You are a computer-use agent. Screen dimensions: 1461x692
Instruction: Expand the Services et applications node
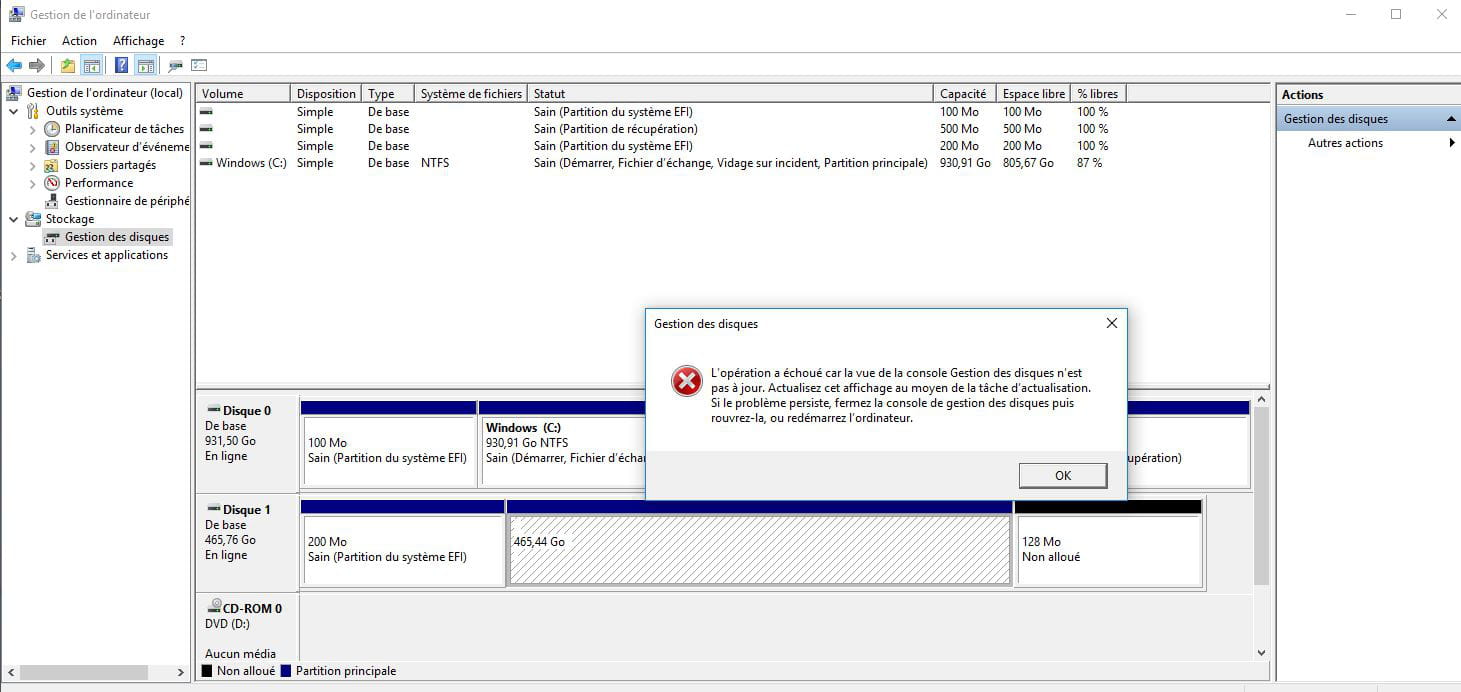[x=13, y=256]
